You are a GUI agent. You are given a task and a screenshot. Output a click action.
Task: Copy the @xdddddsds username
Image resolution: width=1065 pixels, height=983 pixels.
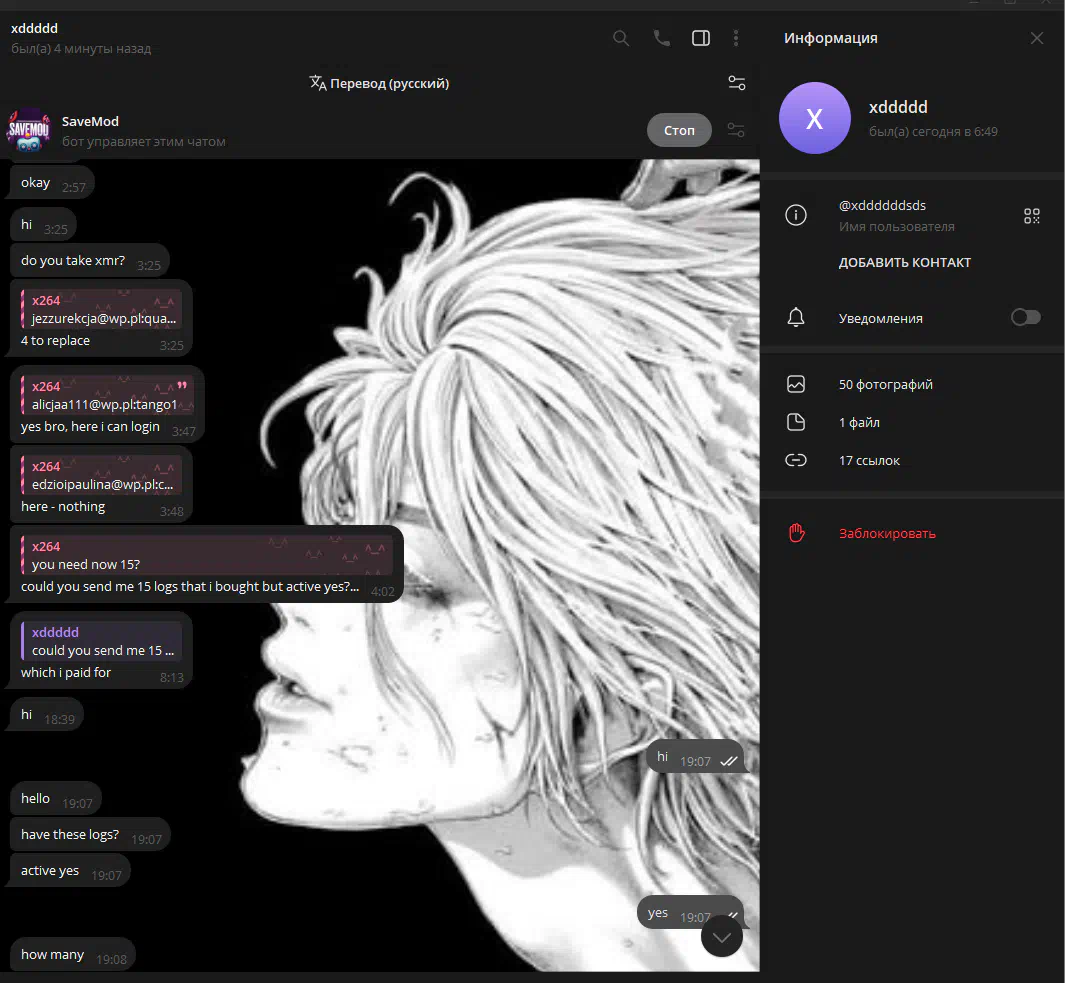[x=882, y=205]
